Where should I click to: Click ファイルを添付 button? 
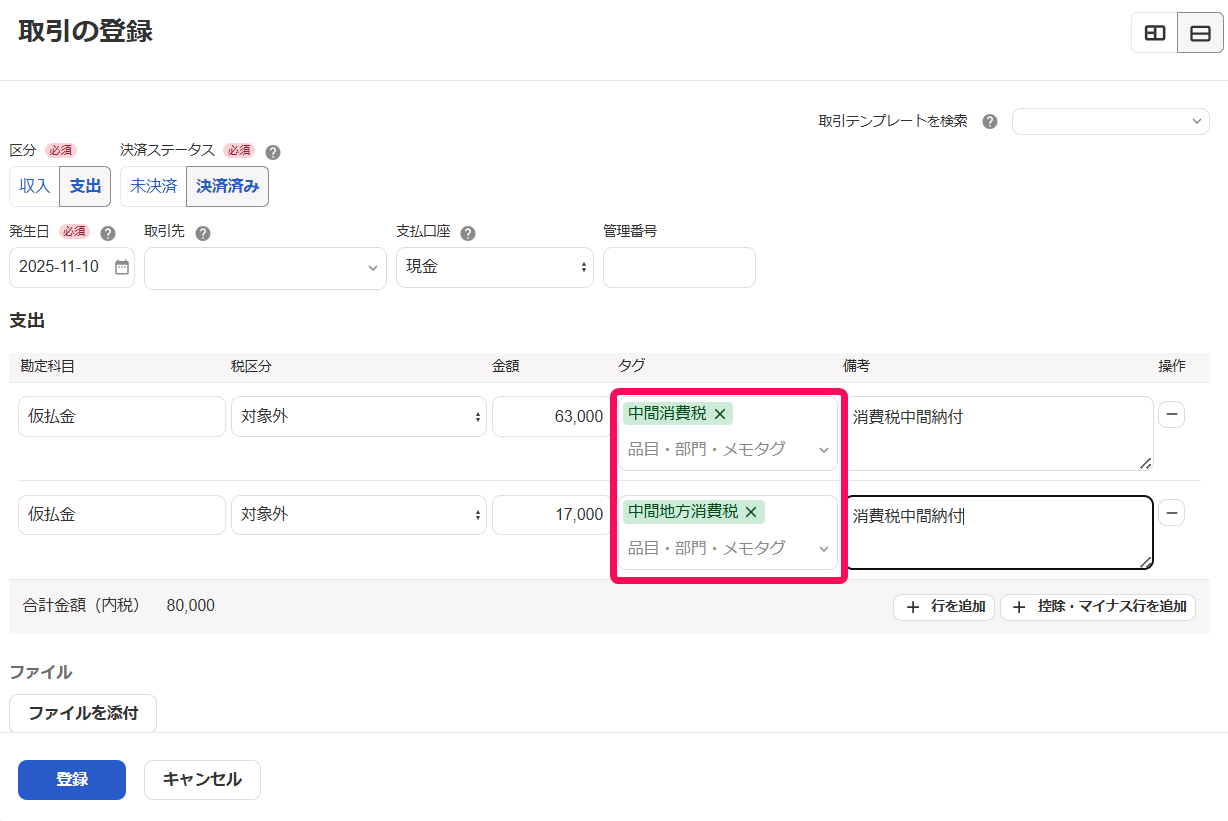point(83,714)
